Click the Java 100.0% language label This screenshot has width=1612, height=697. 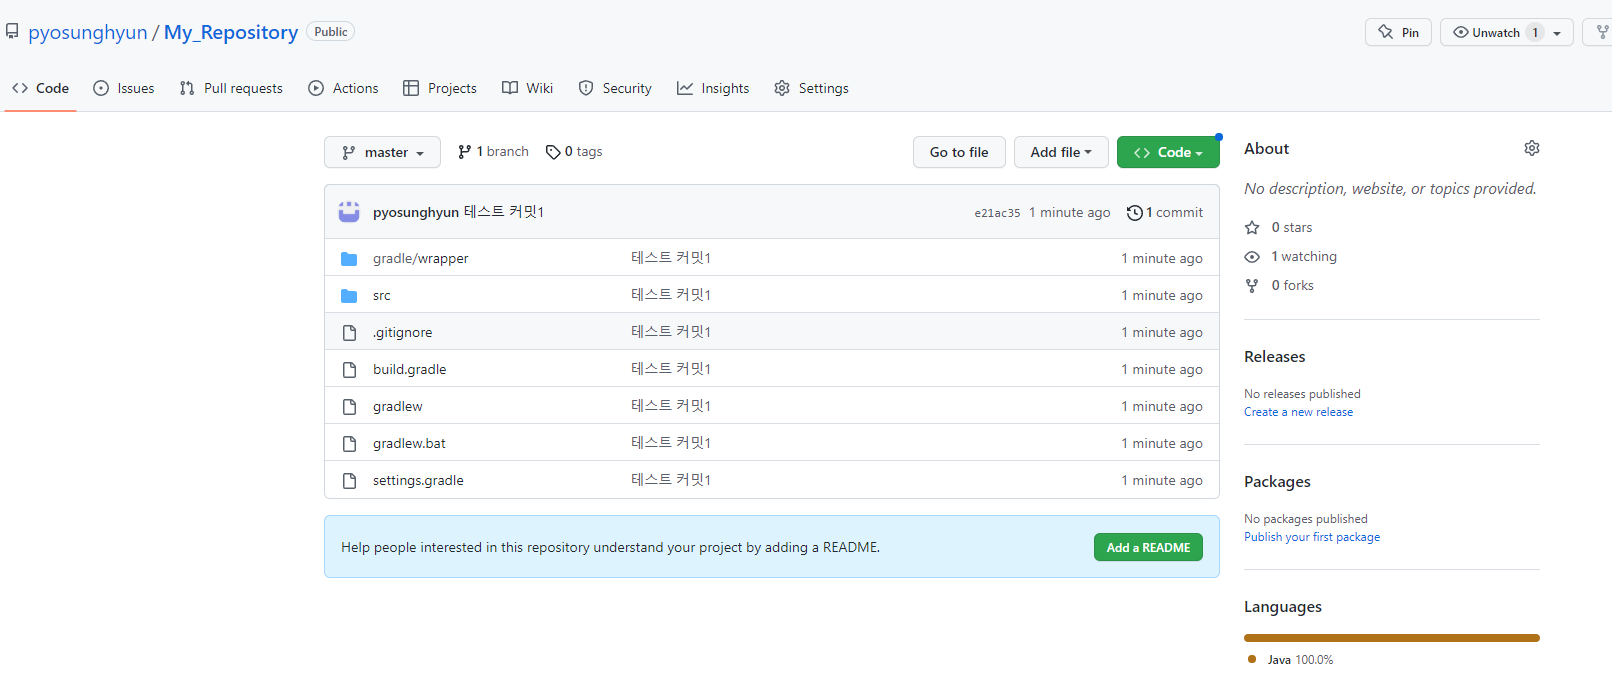pyautogui.click(x=1300, y=660)
